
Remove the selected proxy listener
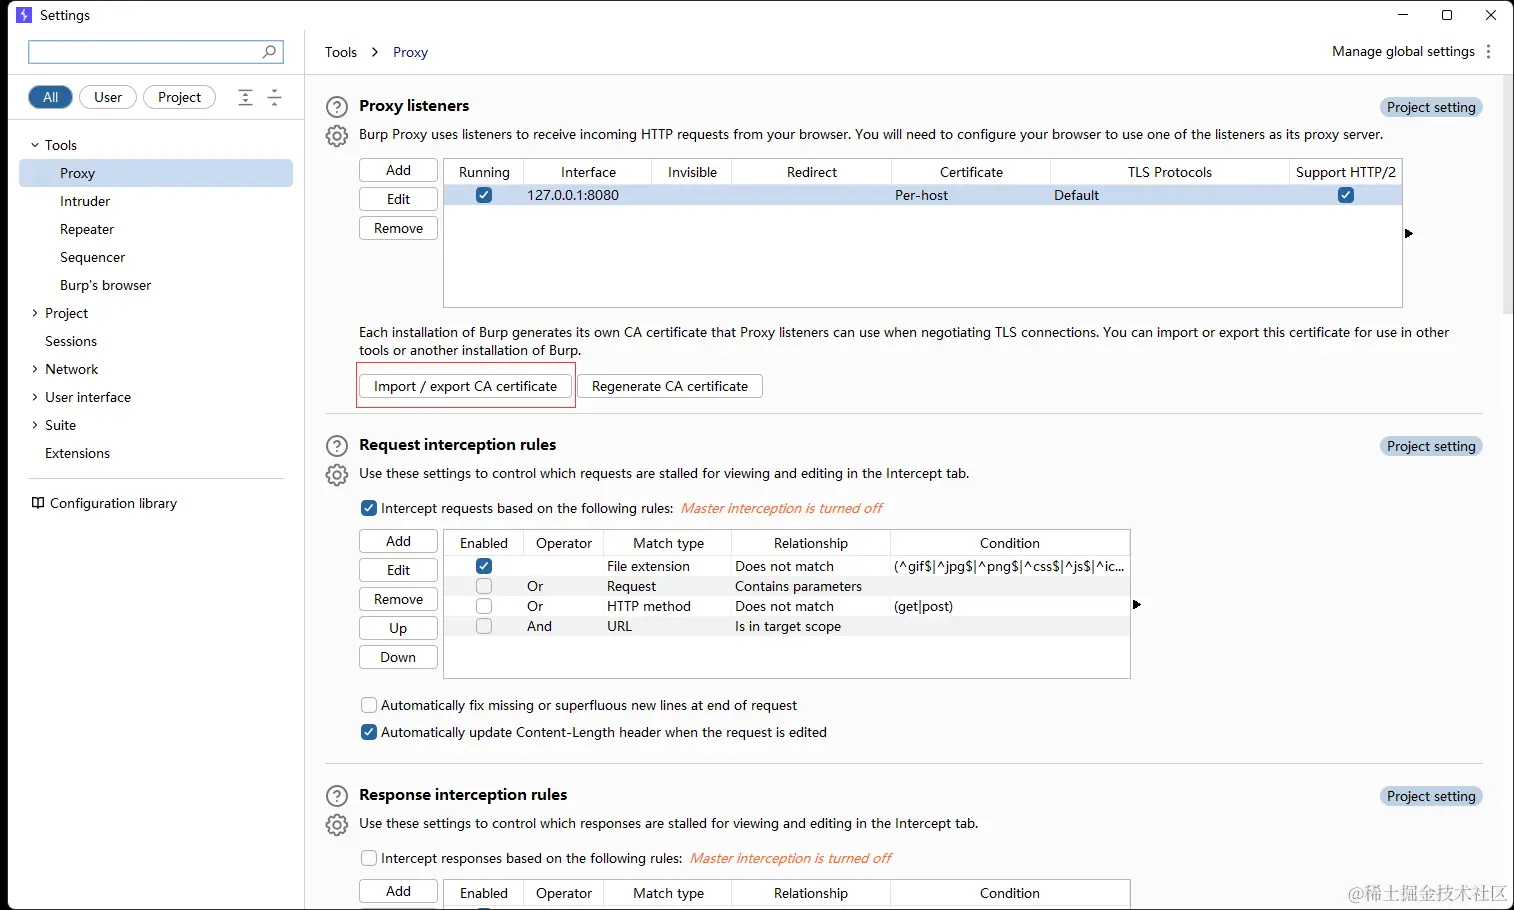pos(398,228)
